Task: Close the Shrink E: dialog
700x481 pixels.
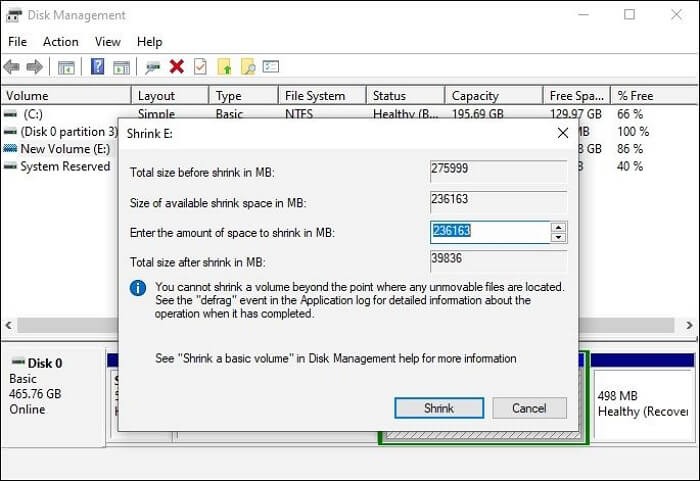Action: click(562, 133)
